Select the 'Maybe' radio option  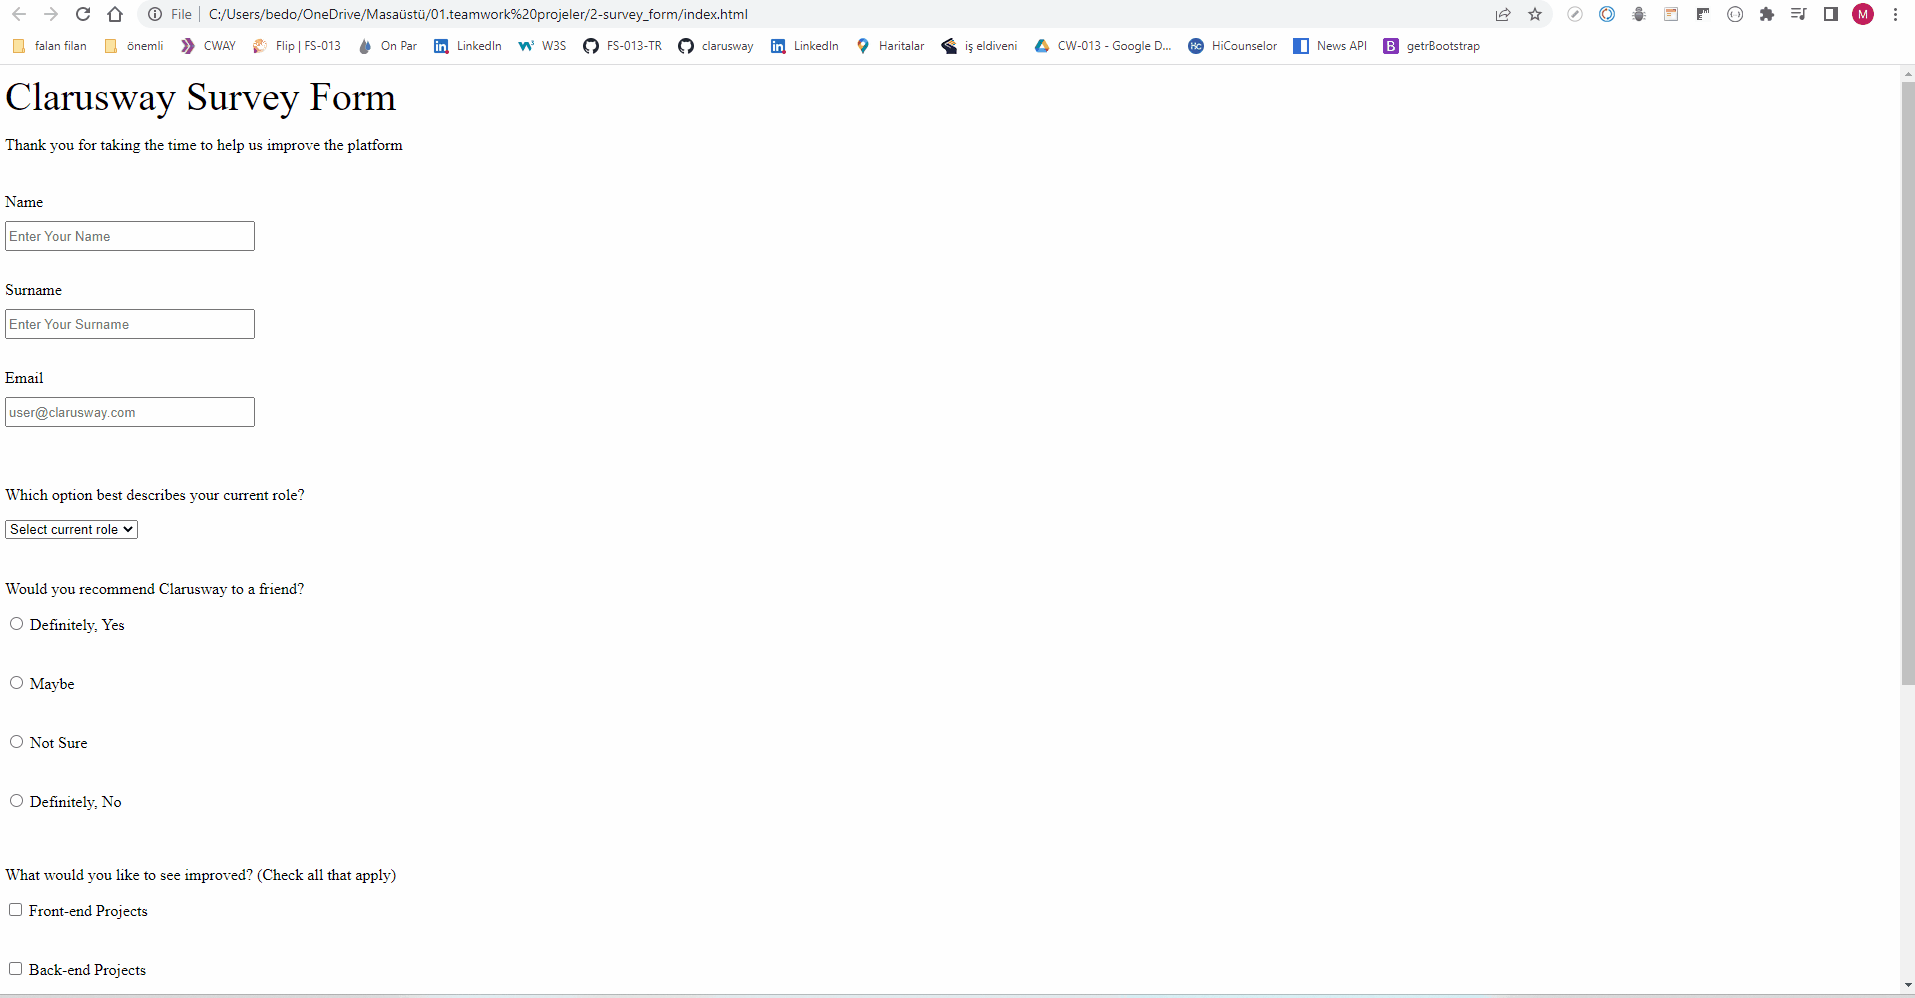pos(17,683)
